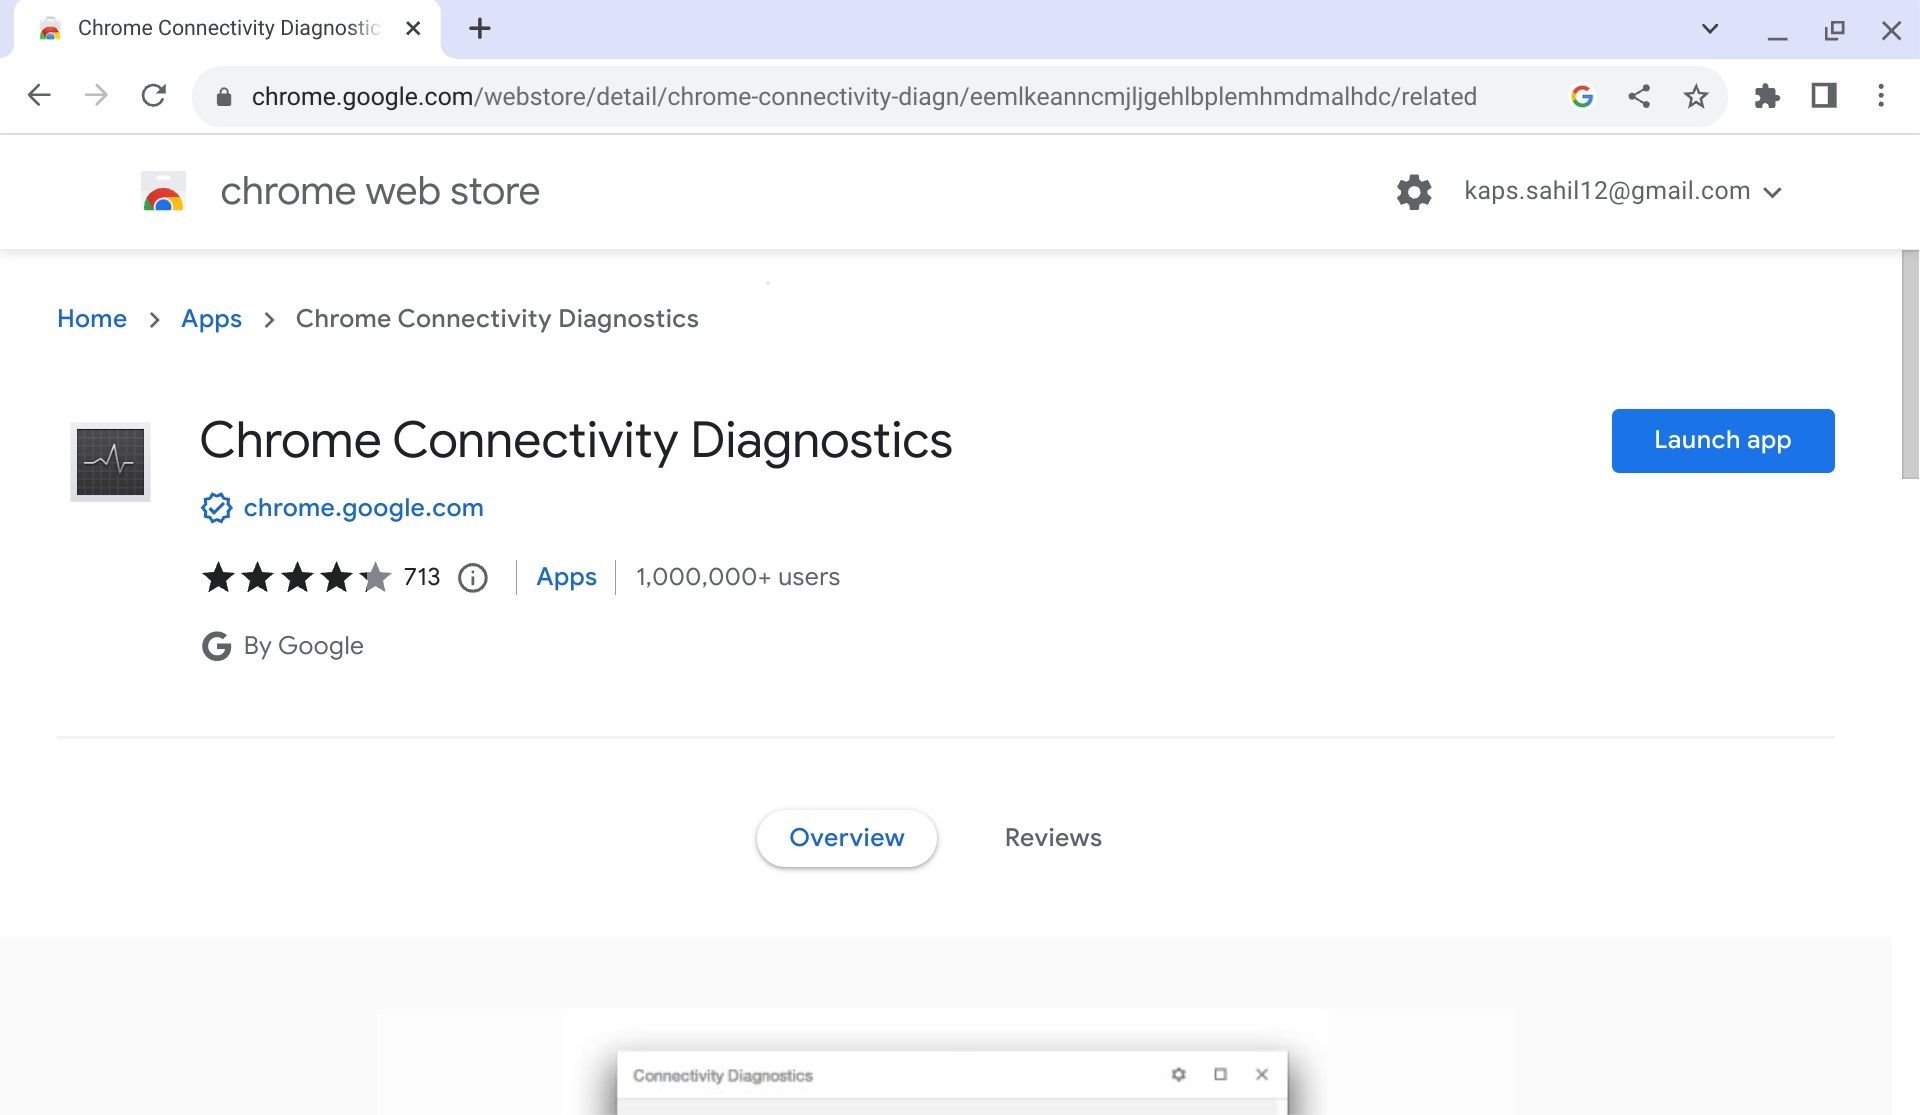
Task: Click the Google verified badge icon
Action: [215, 508]
